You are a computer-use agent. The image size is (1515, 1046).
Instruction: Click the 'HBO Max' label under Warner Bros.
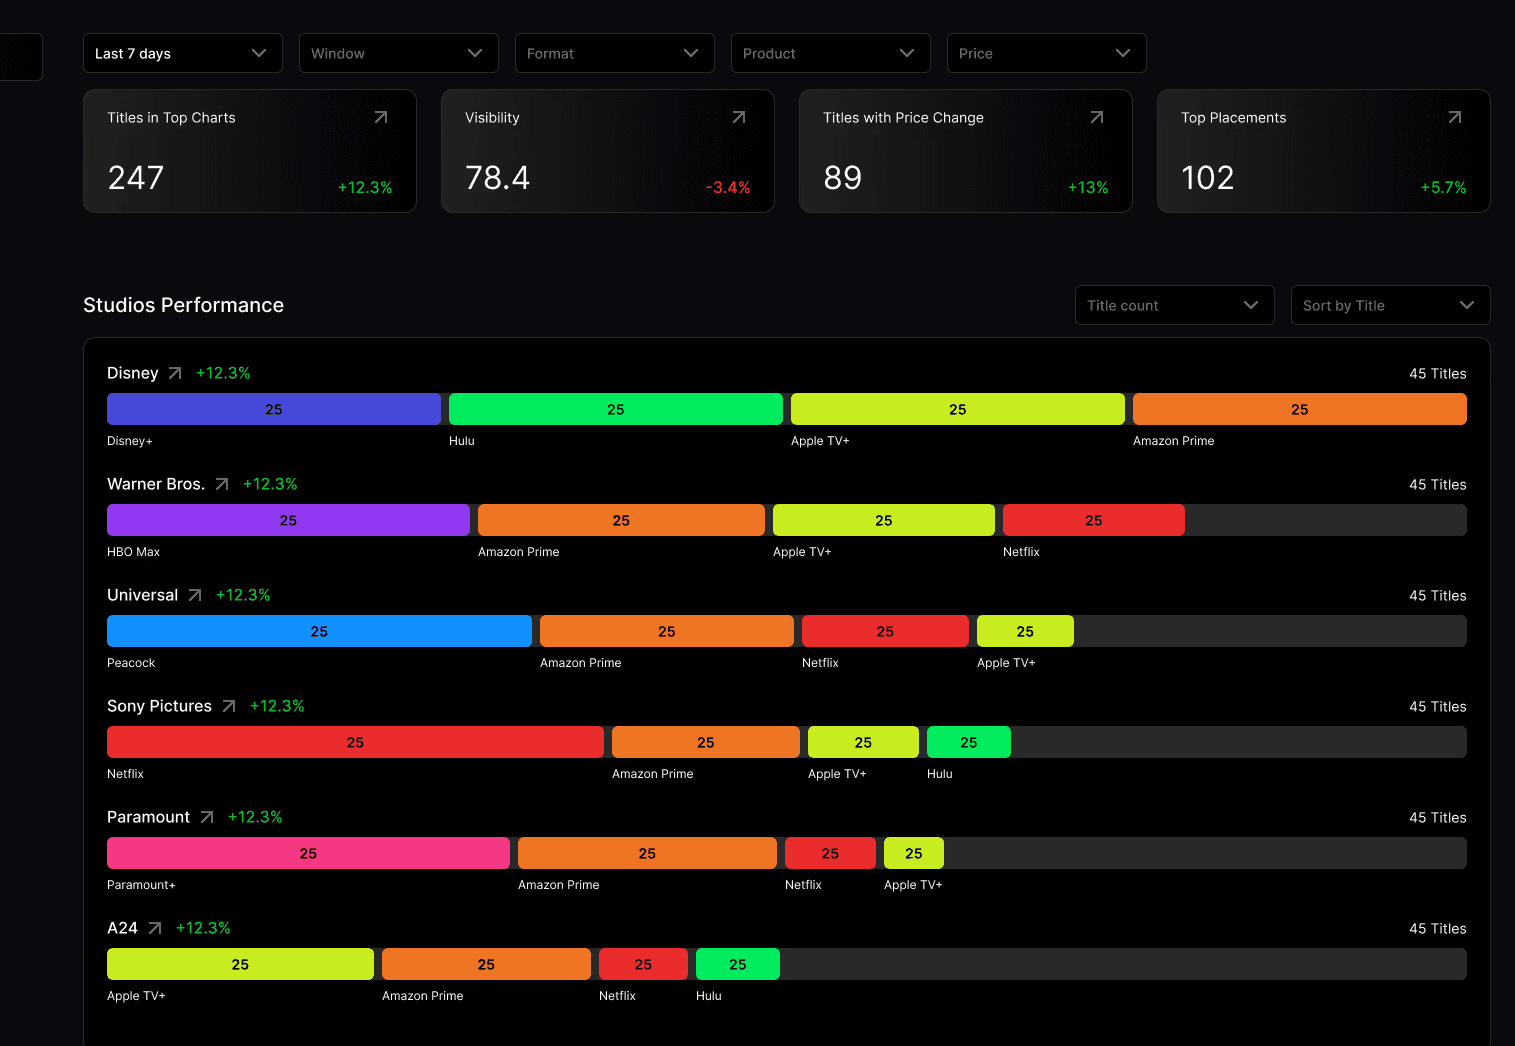pyautogui.click(x=133, y=552)
